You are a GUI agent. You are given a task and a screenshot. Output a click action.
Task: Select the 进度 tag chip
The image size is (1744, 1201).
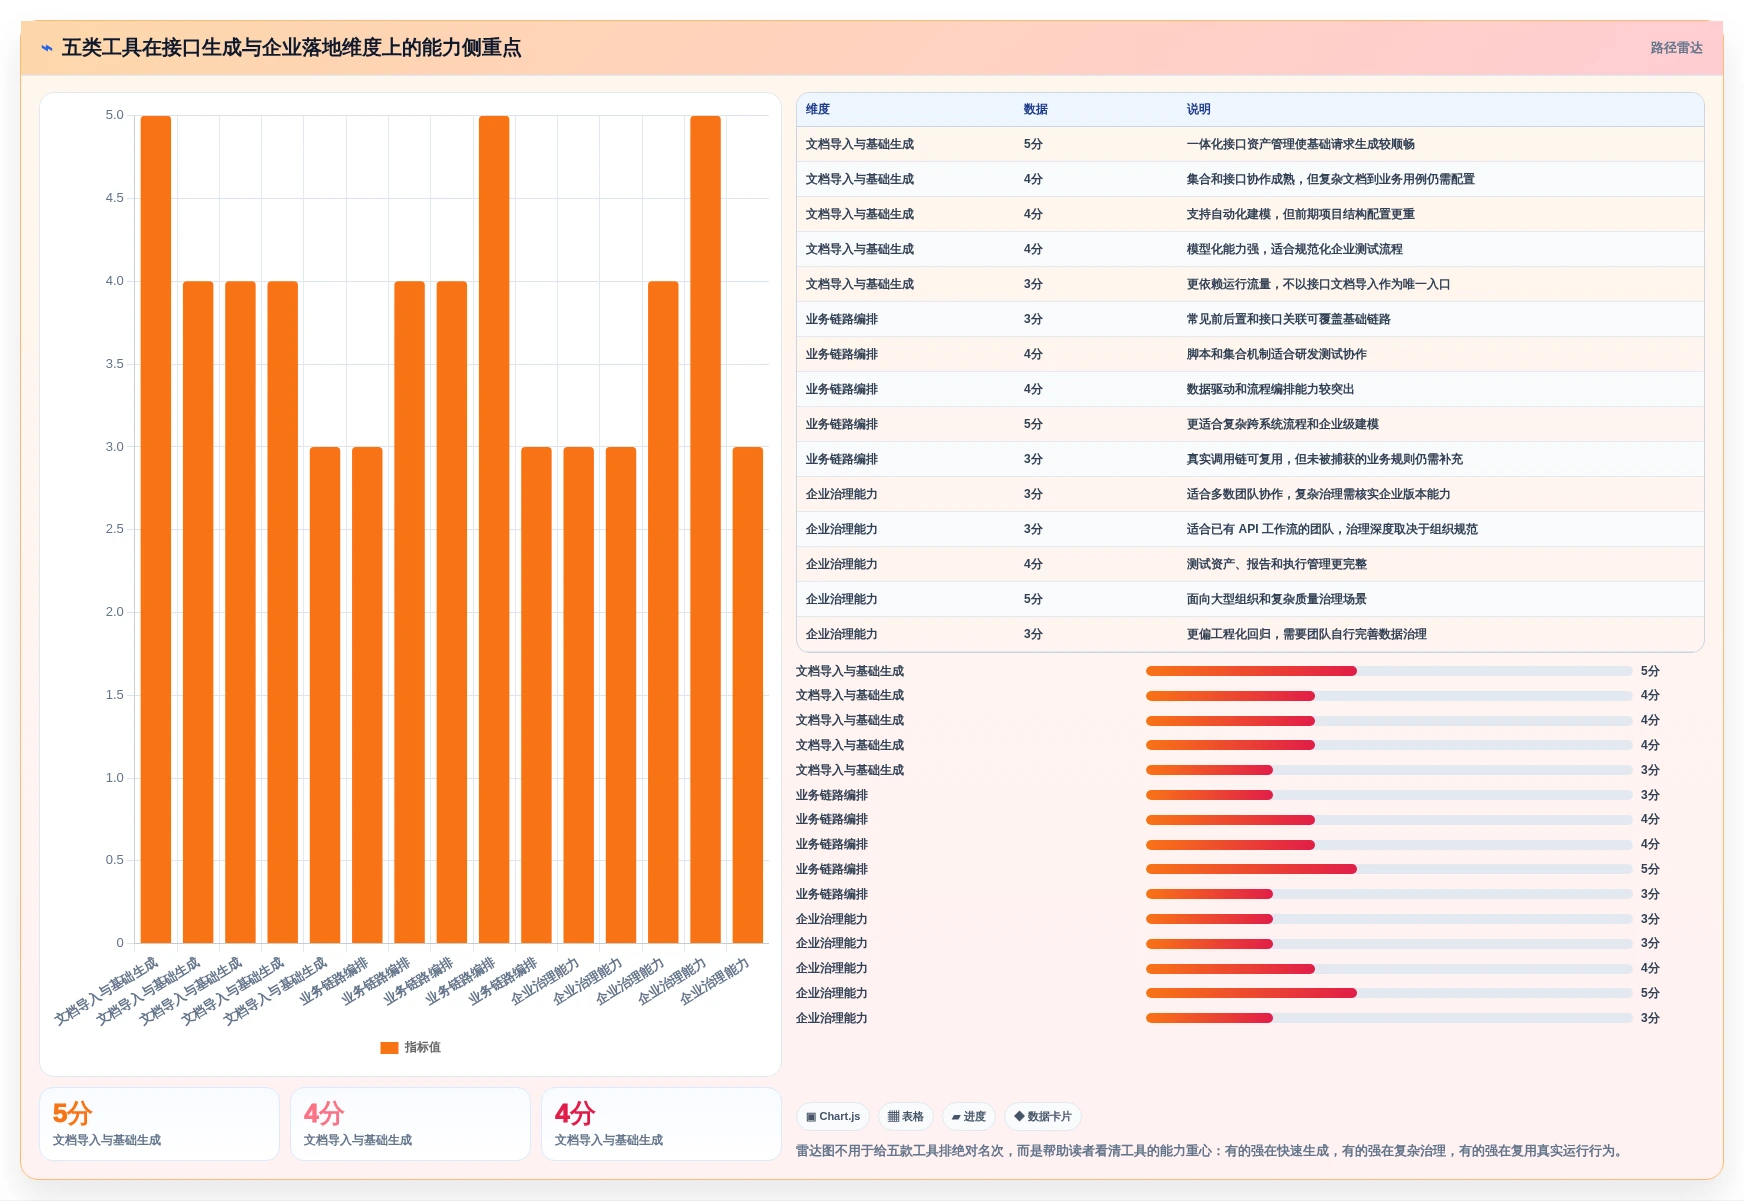969,1117
